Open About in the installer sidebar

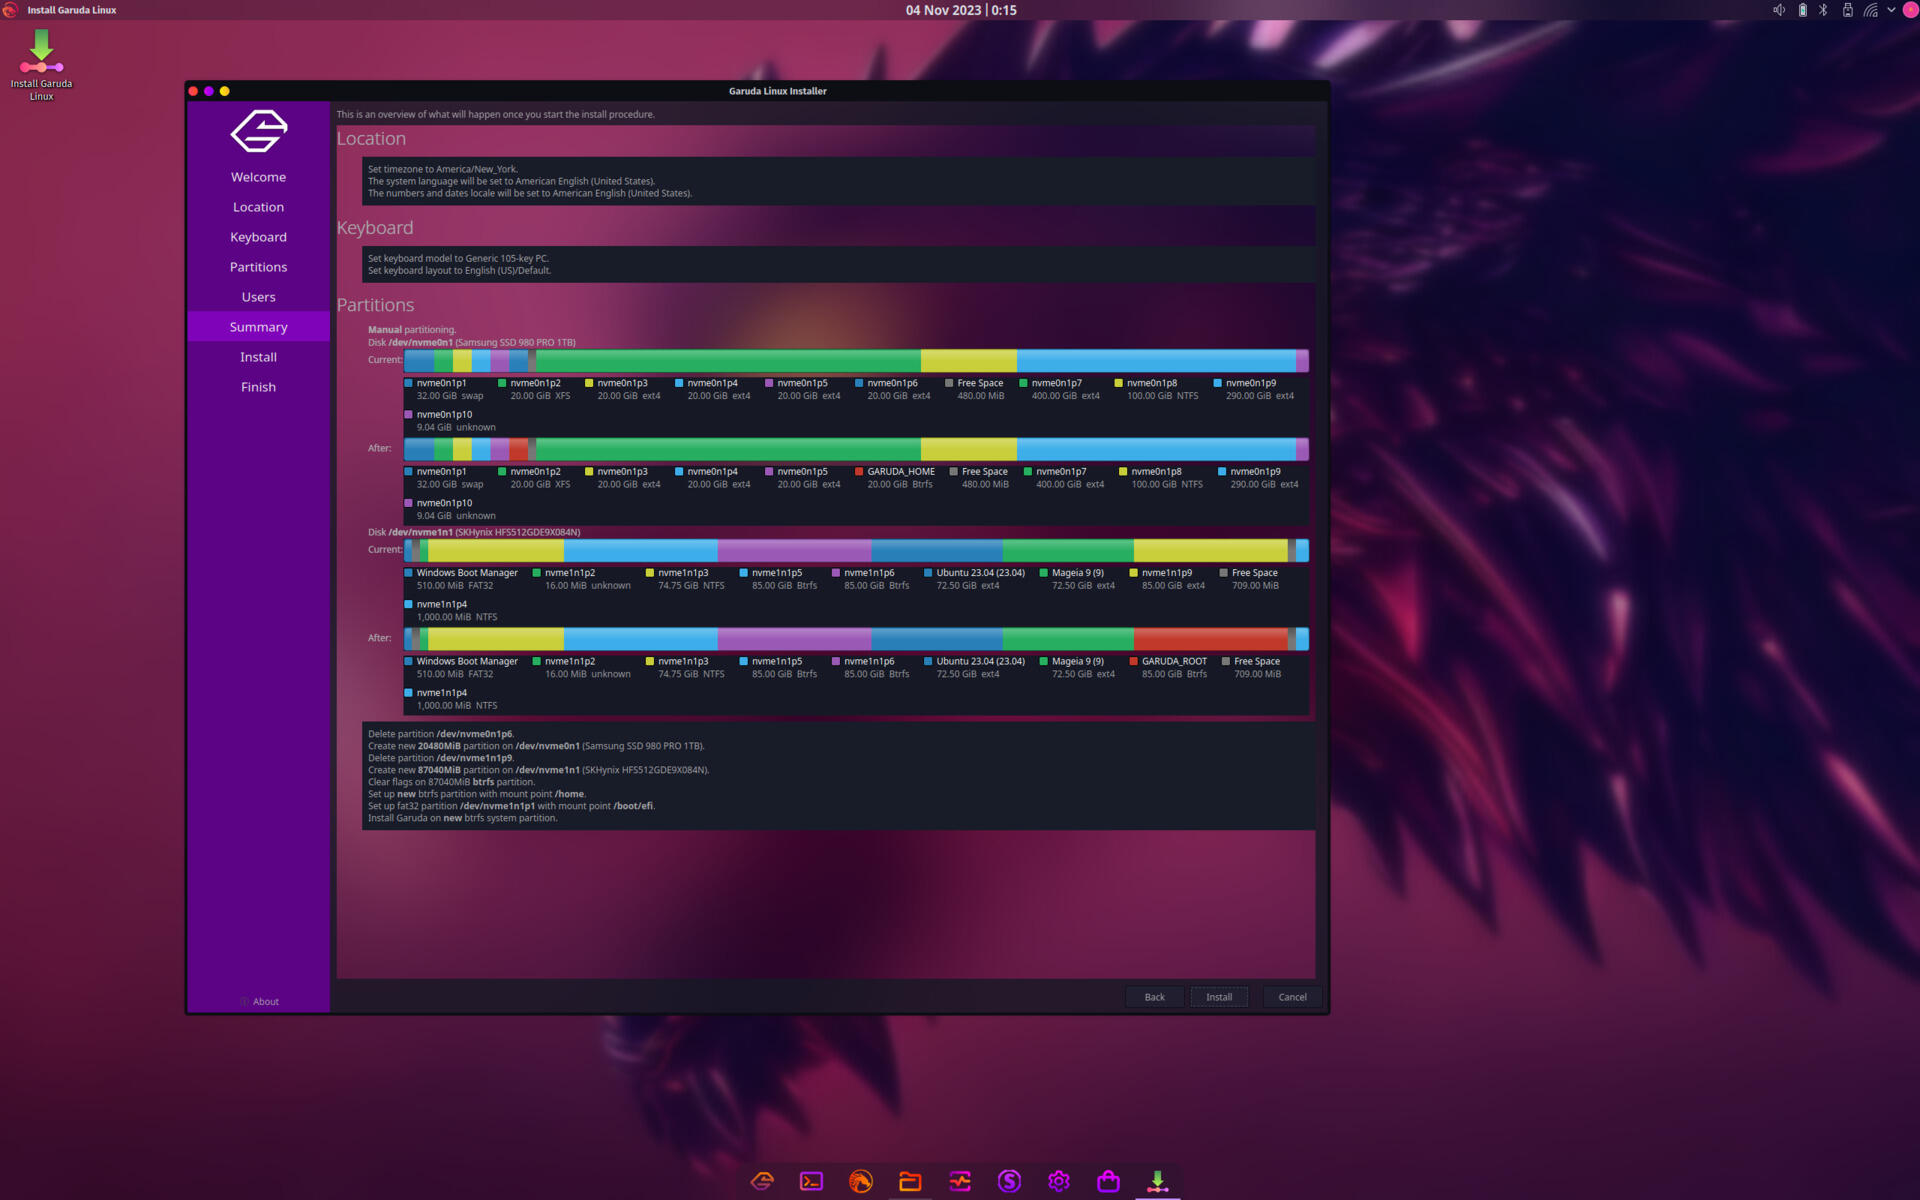(260, 1001)
